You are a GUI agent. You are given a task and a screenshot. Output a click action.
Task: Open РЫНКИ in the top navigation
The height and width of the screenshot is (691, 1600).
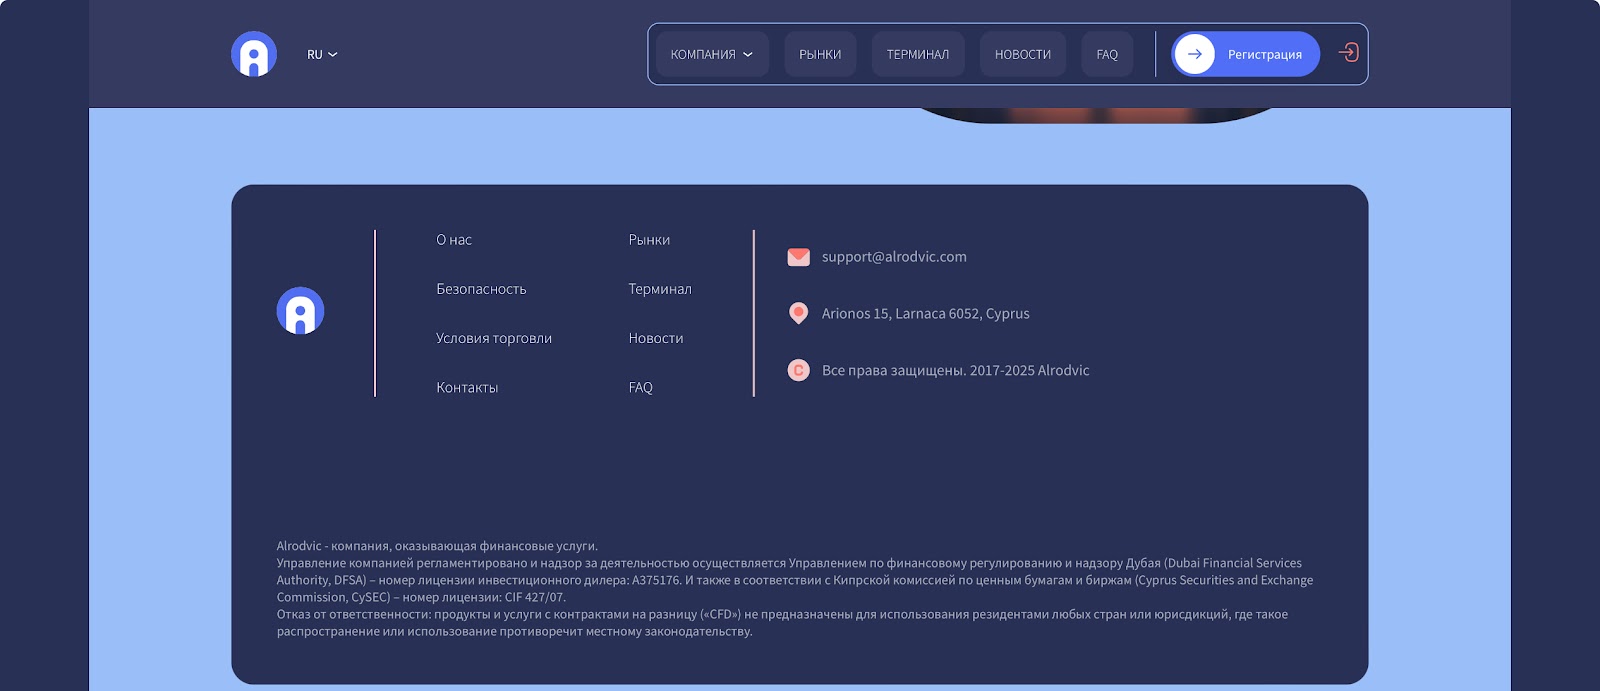820,54
